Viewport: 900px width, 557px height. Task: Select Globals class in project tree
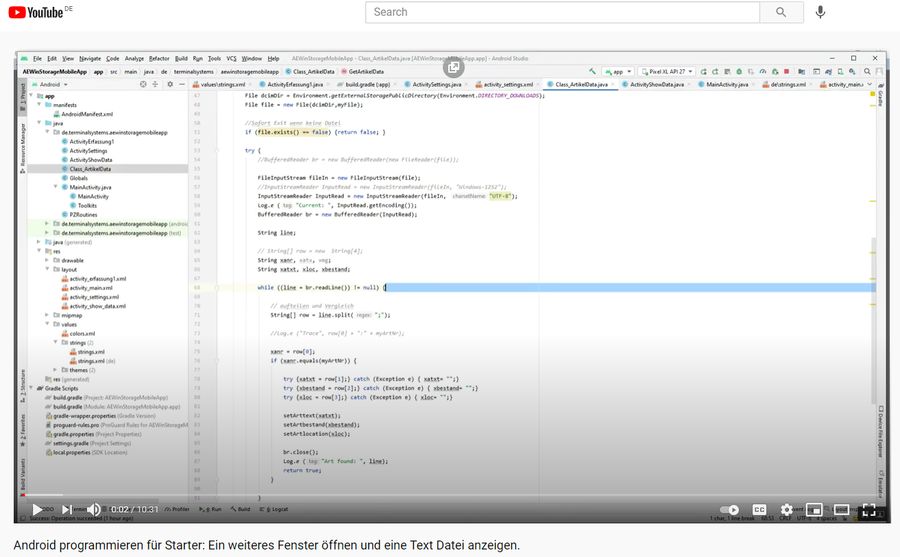tap(79, 178)
